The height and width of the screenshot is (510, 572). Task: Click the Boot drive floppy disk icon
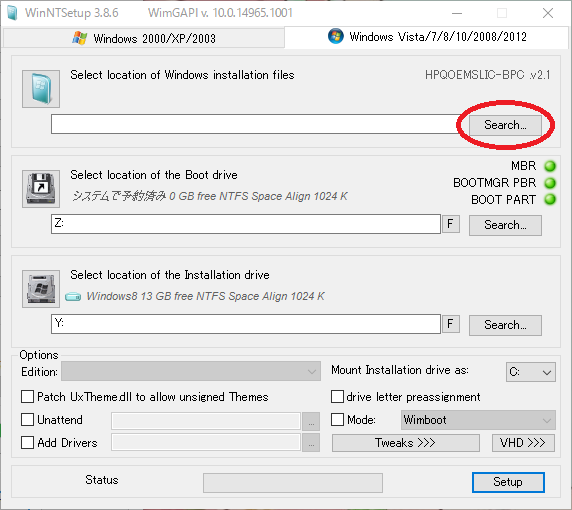click(41, 189)
